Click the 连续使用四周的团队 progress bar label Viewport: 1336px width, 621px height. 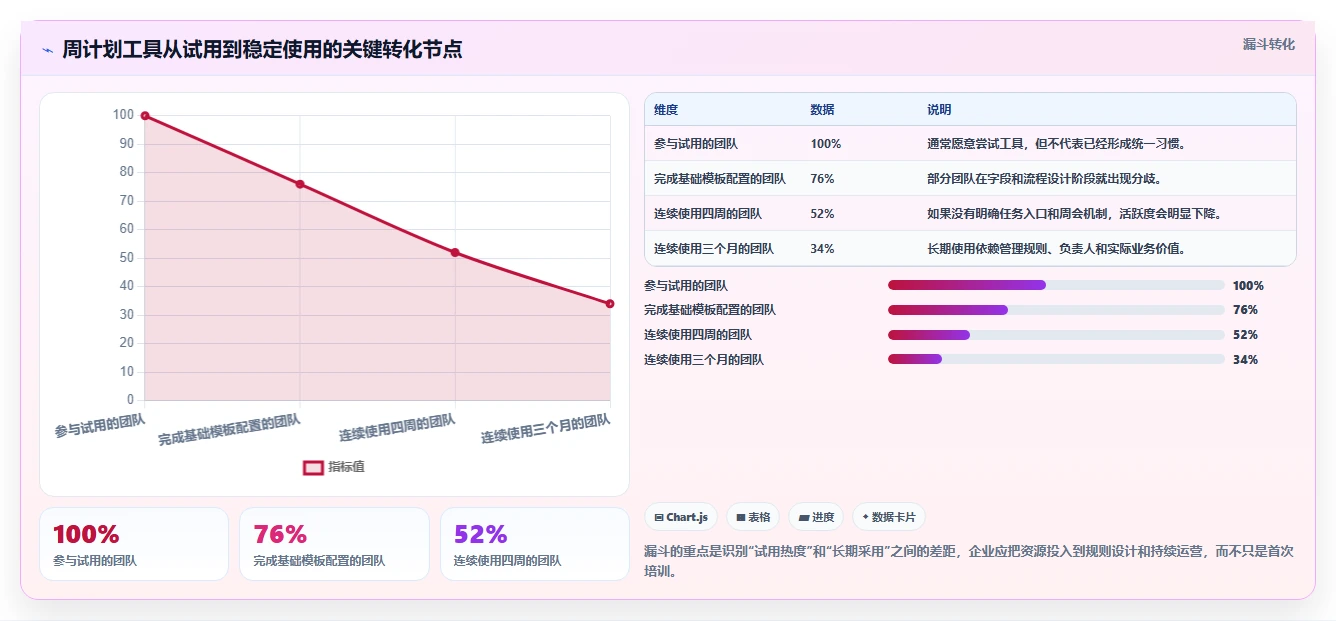pos(698,335)
